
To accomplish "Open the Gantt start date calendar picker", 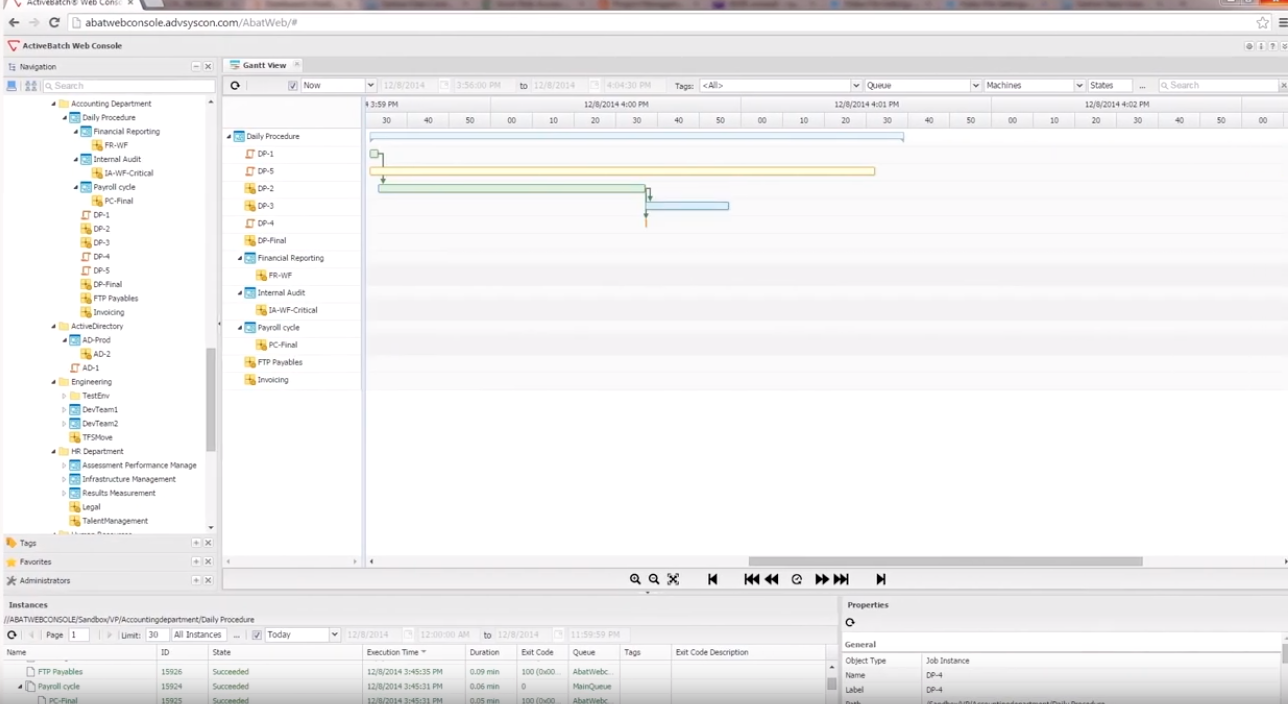I will point(444,86).
